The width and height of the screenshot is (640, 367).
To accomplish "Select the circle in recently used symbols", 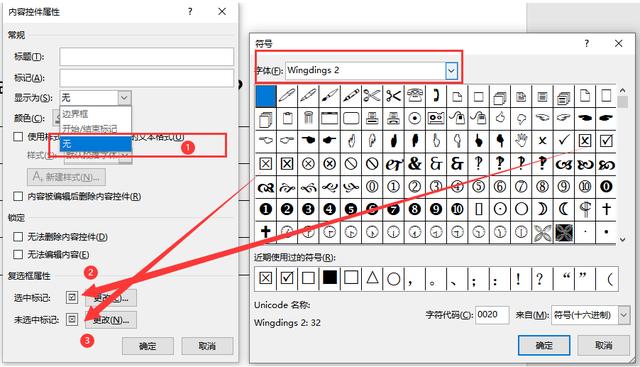I will [x=393, y=278].
